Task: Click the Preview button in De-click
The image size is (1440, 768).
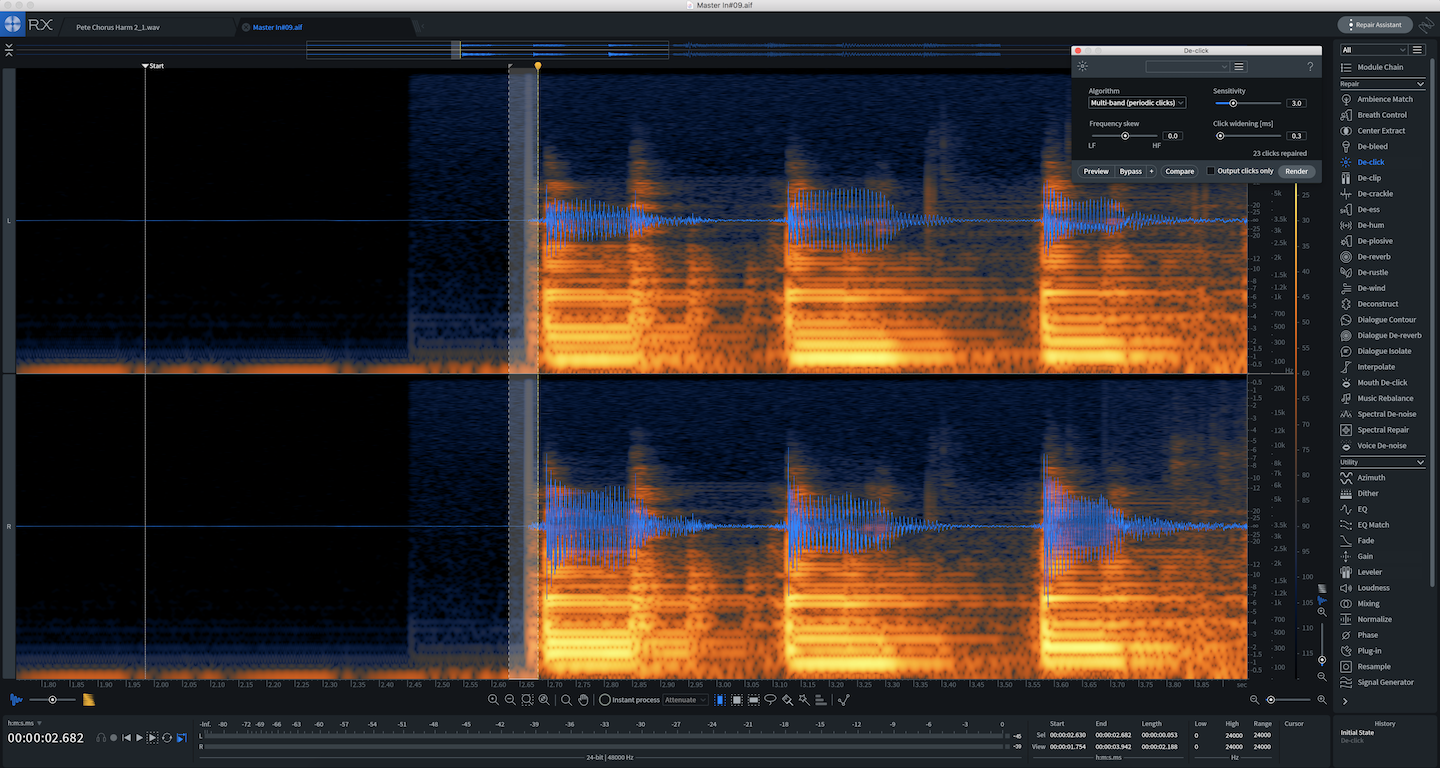Action: pyautogui.click(x=1096, y=171)
